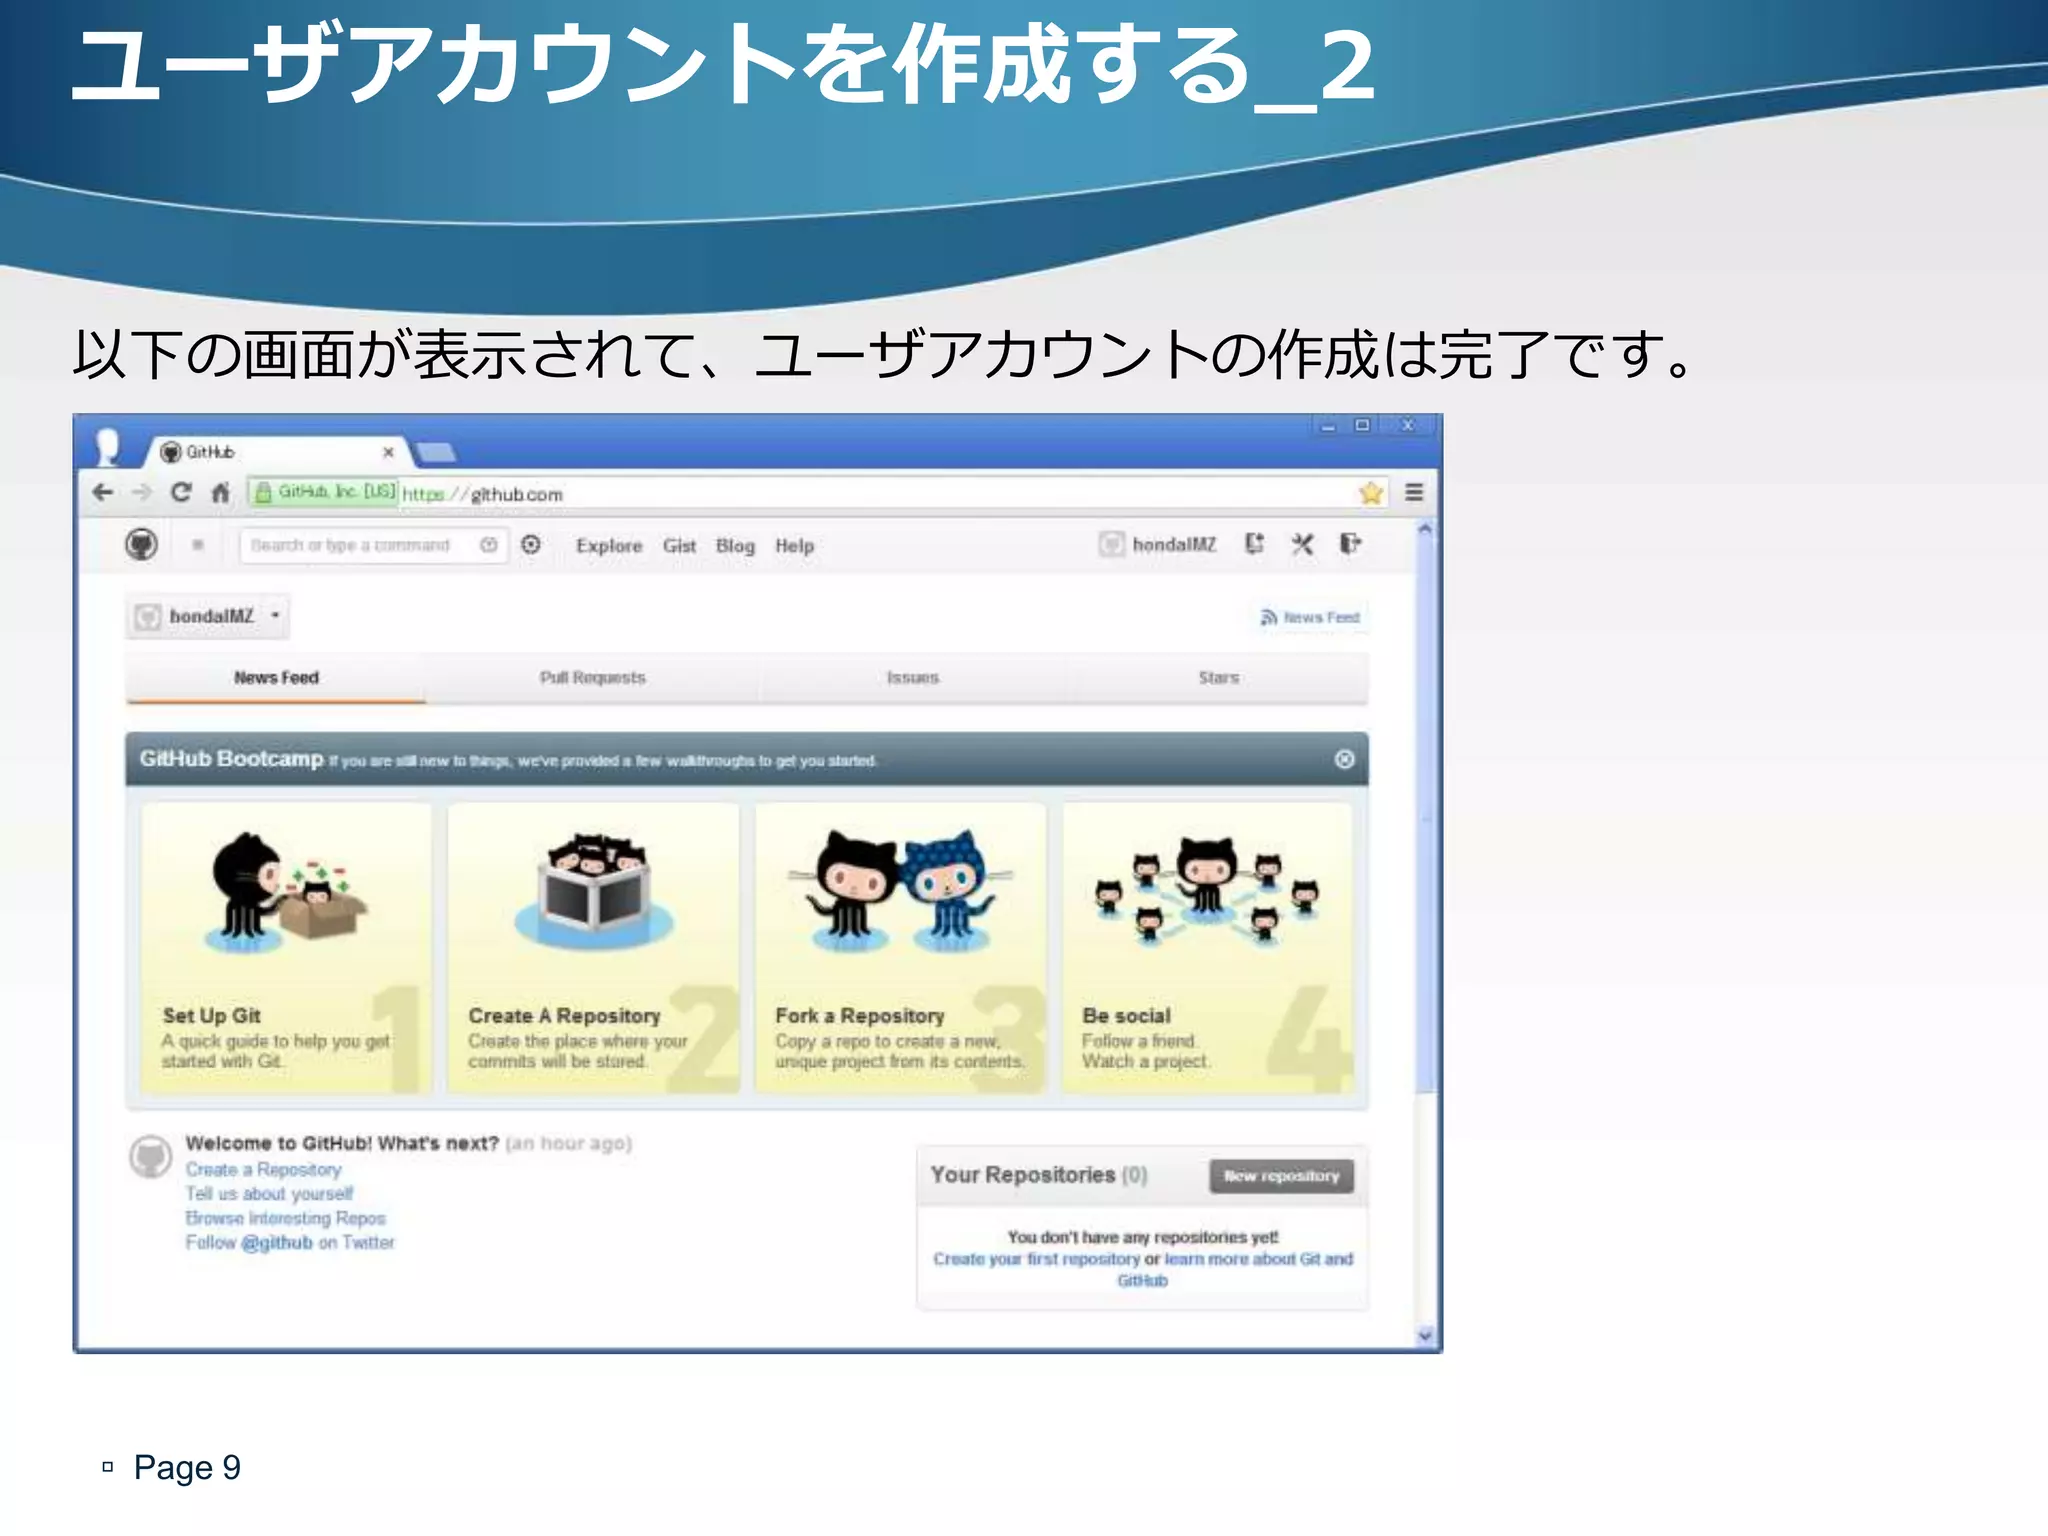The height and width of the screenshot is (1536, 2048).
Task: Click the Chrome user profile silhouette
Action: [x=108, y=446]
